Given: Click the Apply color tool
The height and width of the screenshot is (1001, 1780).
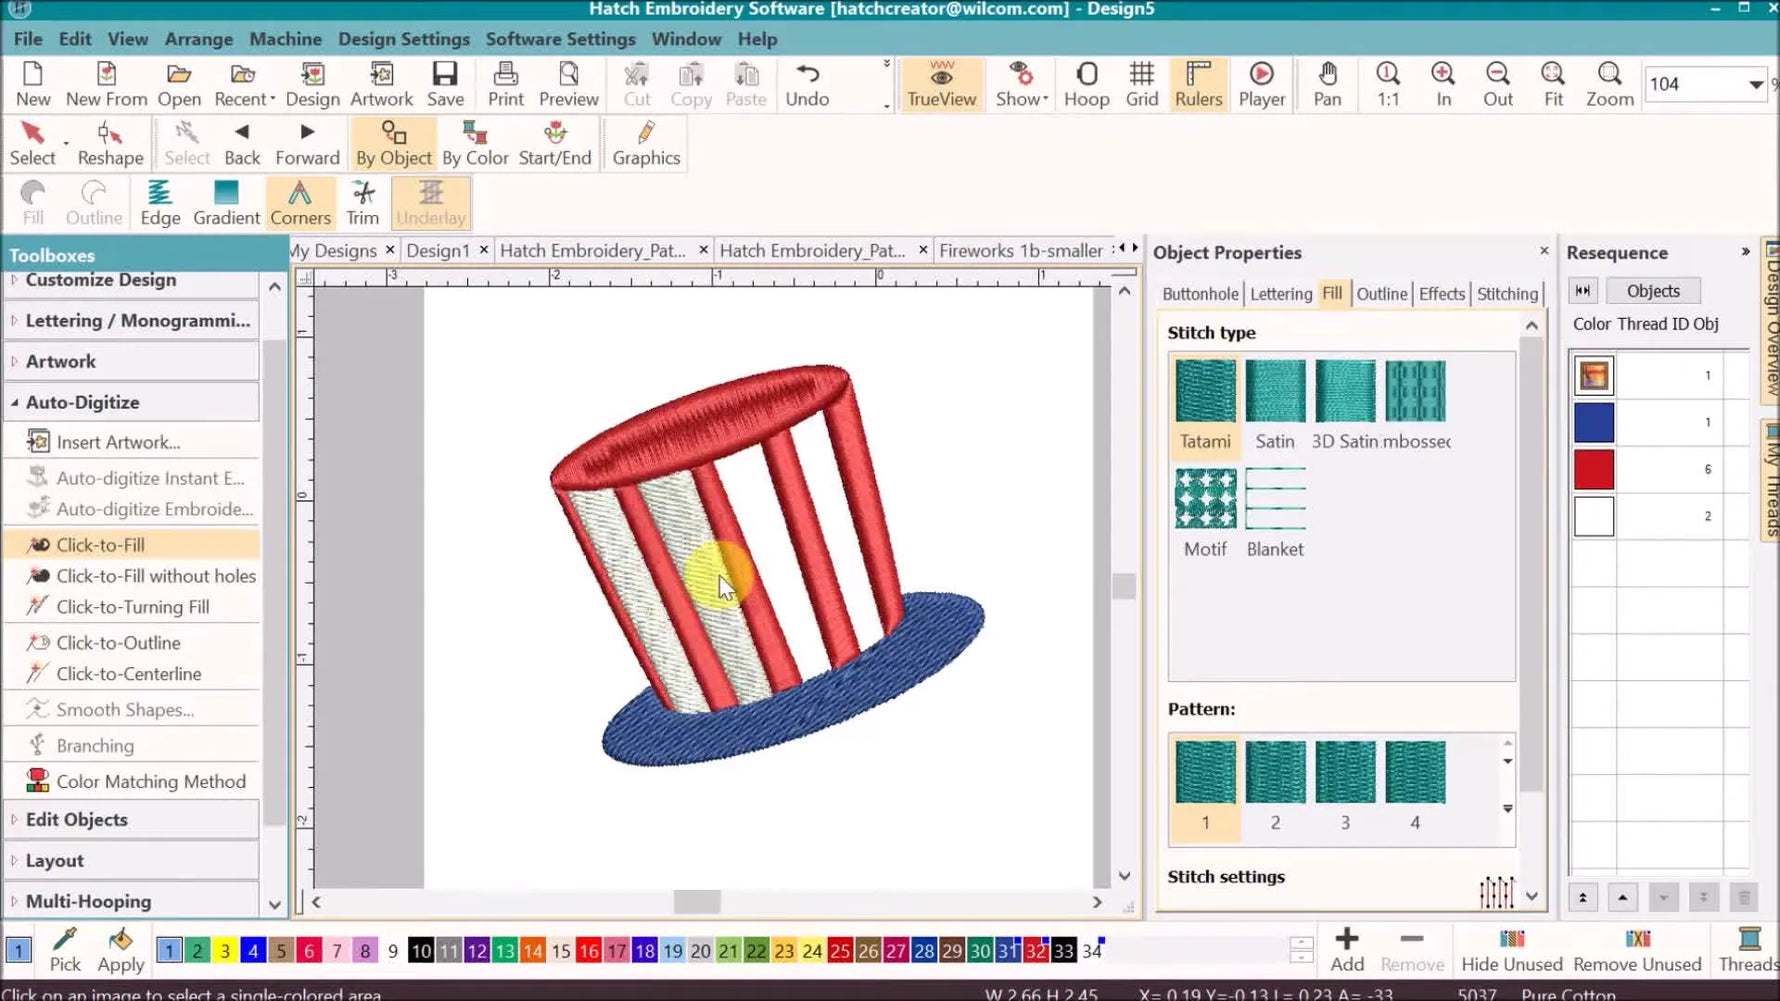Looking at the screenshot, I should [120, 951].
